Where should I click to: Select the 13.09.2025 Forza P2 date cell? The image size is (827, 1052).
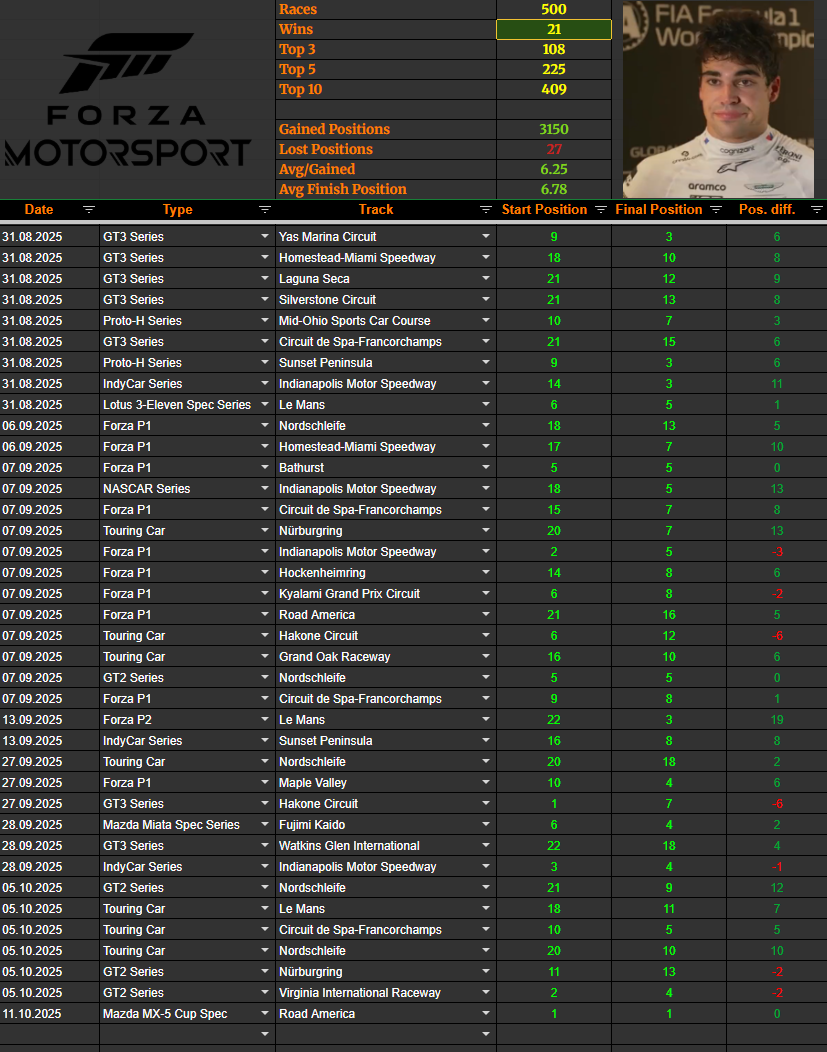pyautogui.click(x=50, y=719)
